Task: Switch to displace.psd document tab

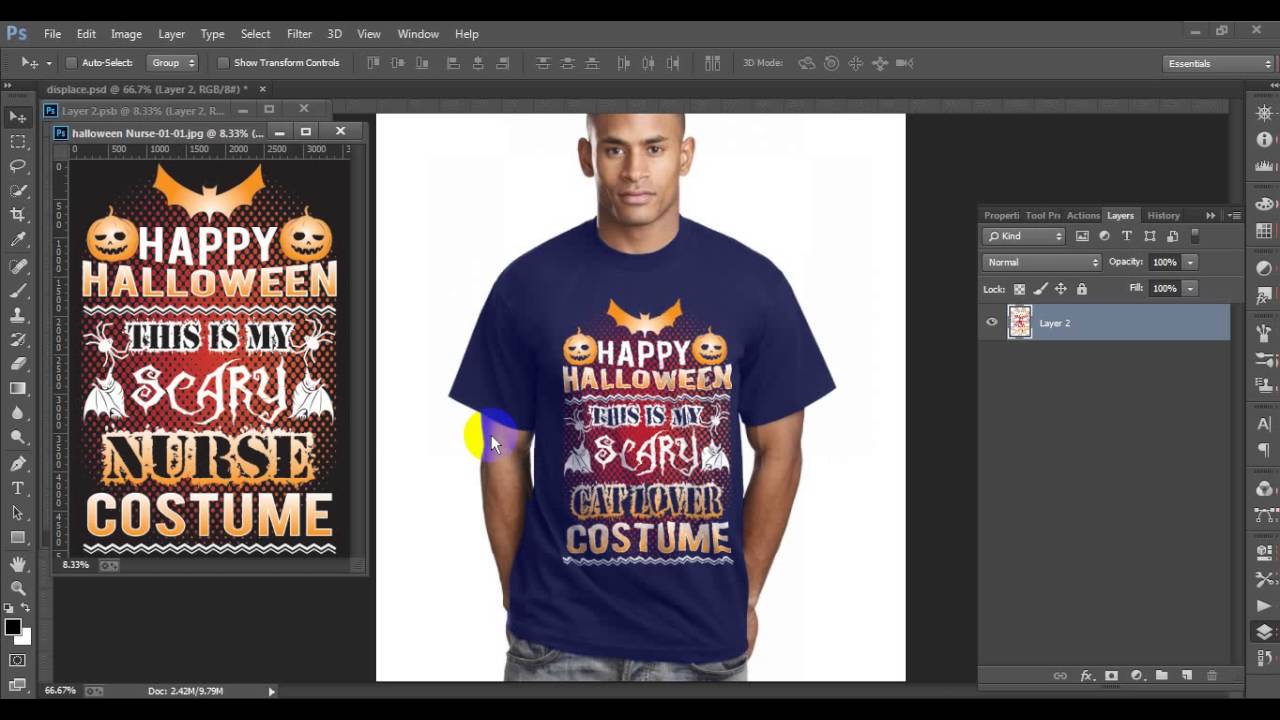Action: point(147,89)
